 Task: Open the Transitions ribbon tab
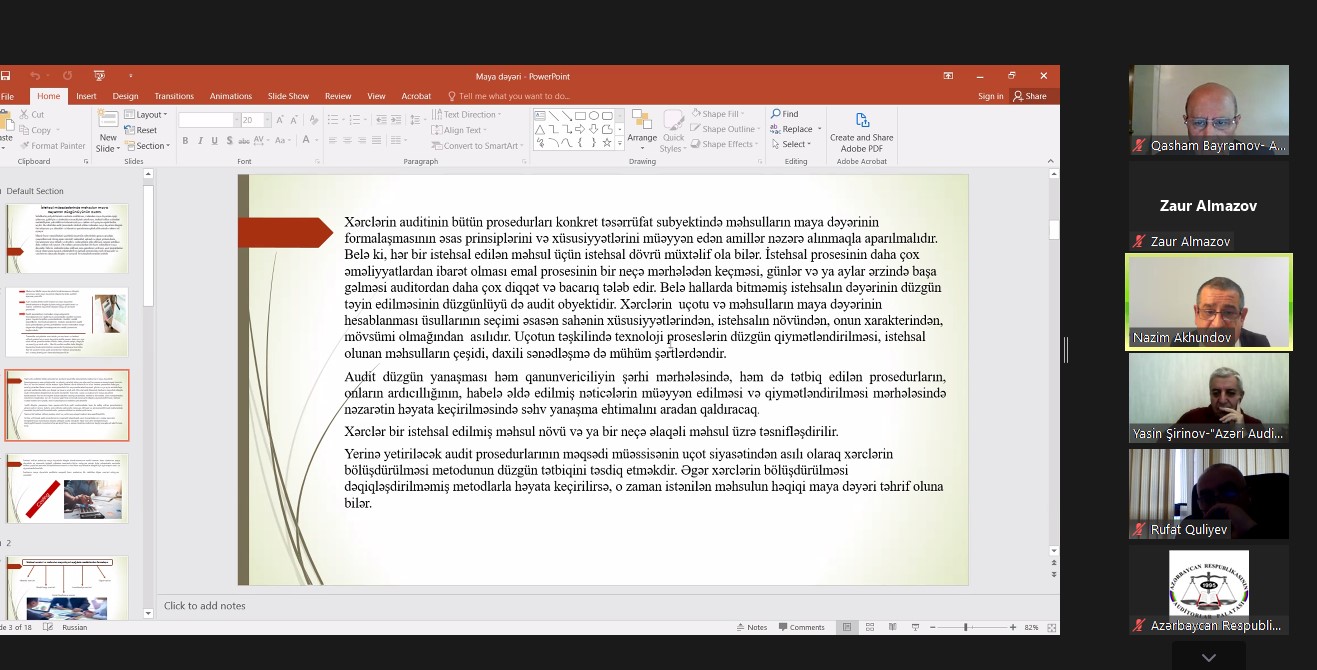tap(174, 96)
